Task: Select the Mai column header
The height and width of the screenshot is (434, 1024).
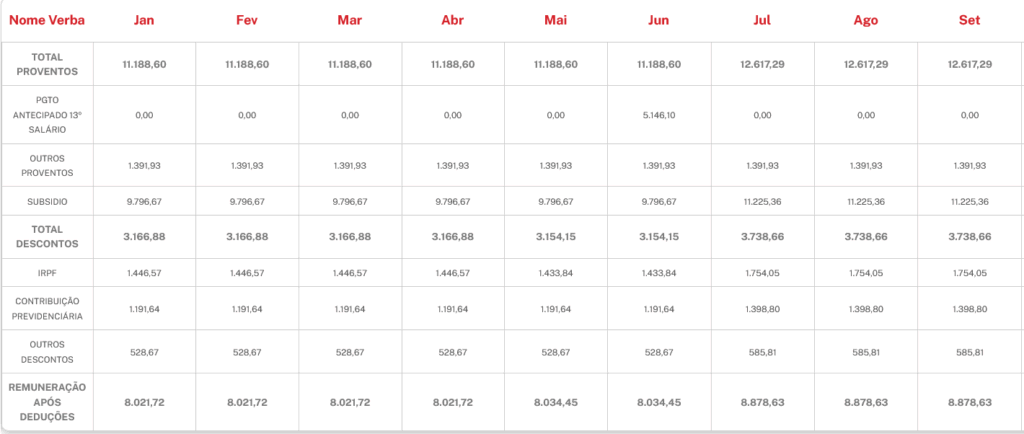Action: point(557,20)
